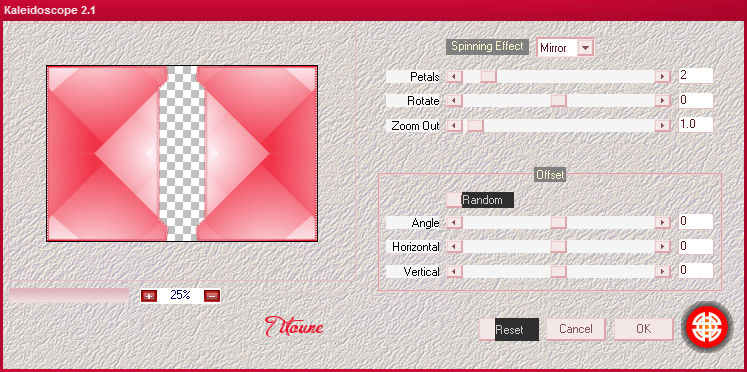Click Vertical slider right arrow
This screenshot has width=747, height=372.
tap(662, 271)
